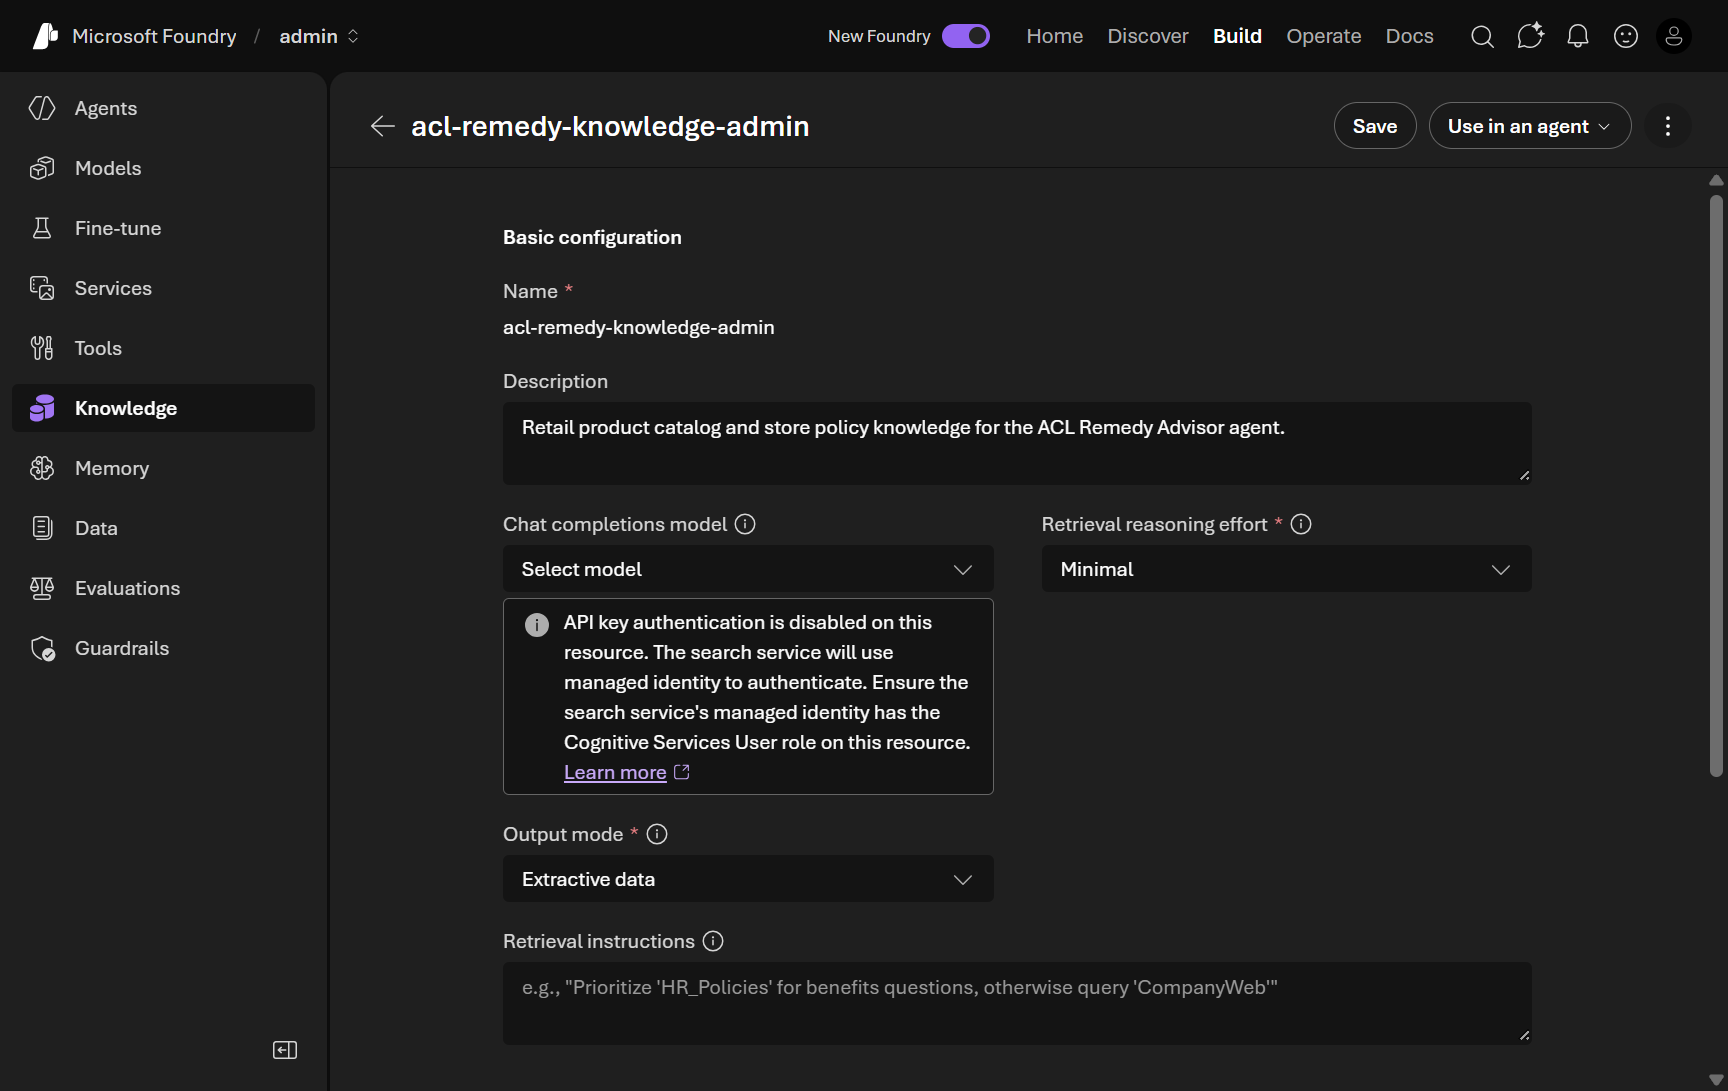Click the vertical scrollbar thumb
Image resolution: width=1728 pixels, height=1091 pixels.
1716,485
